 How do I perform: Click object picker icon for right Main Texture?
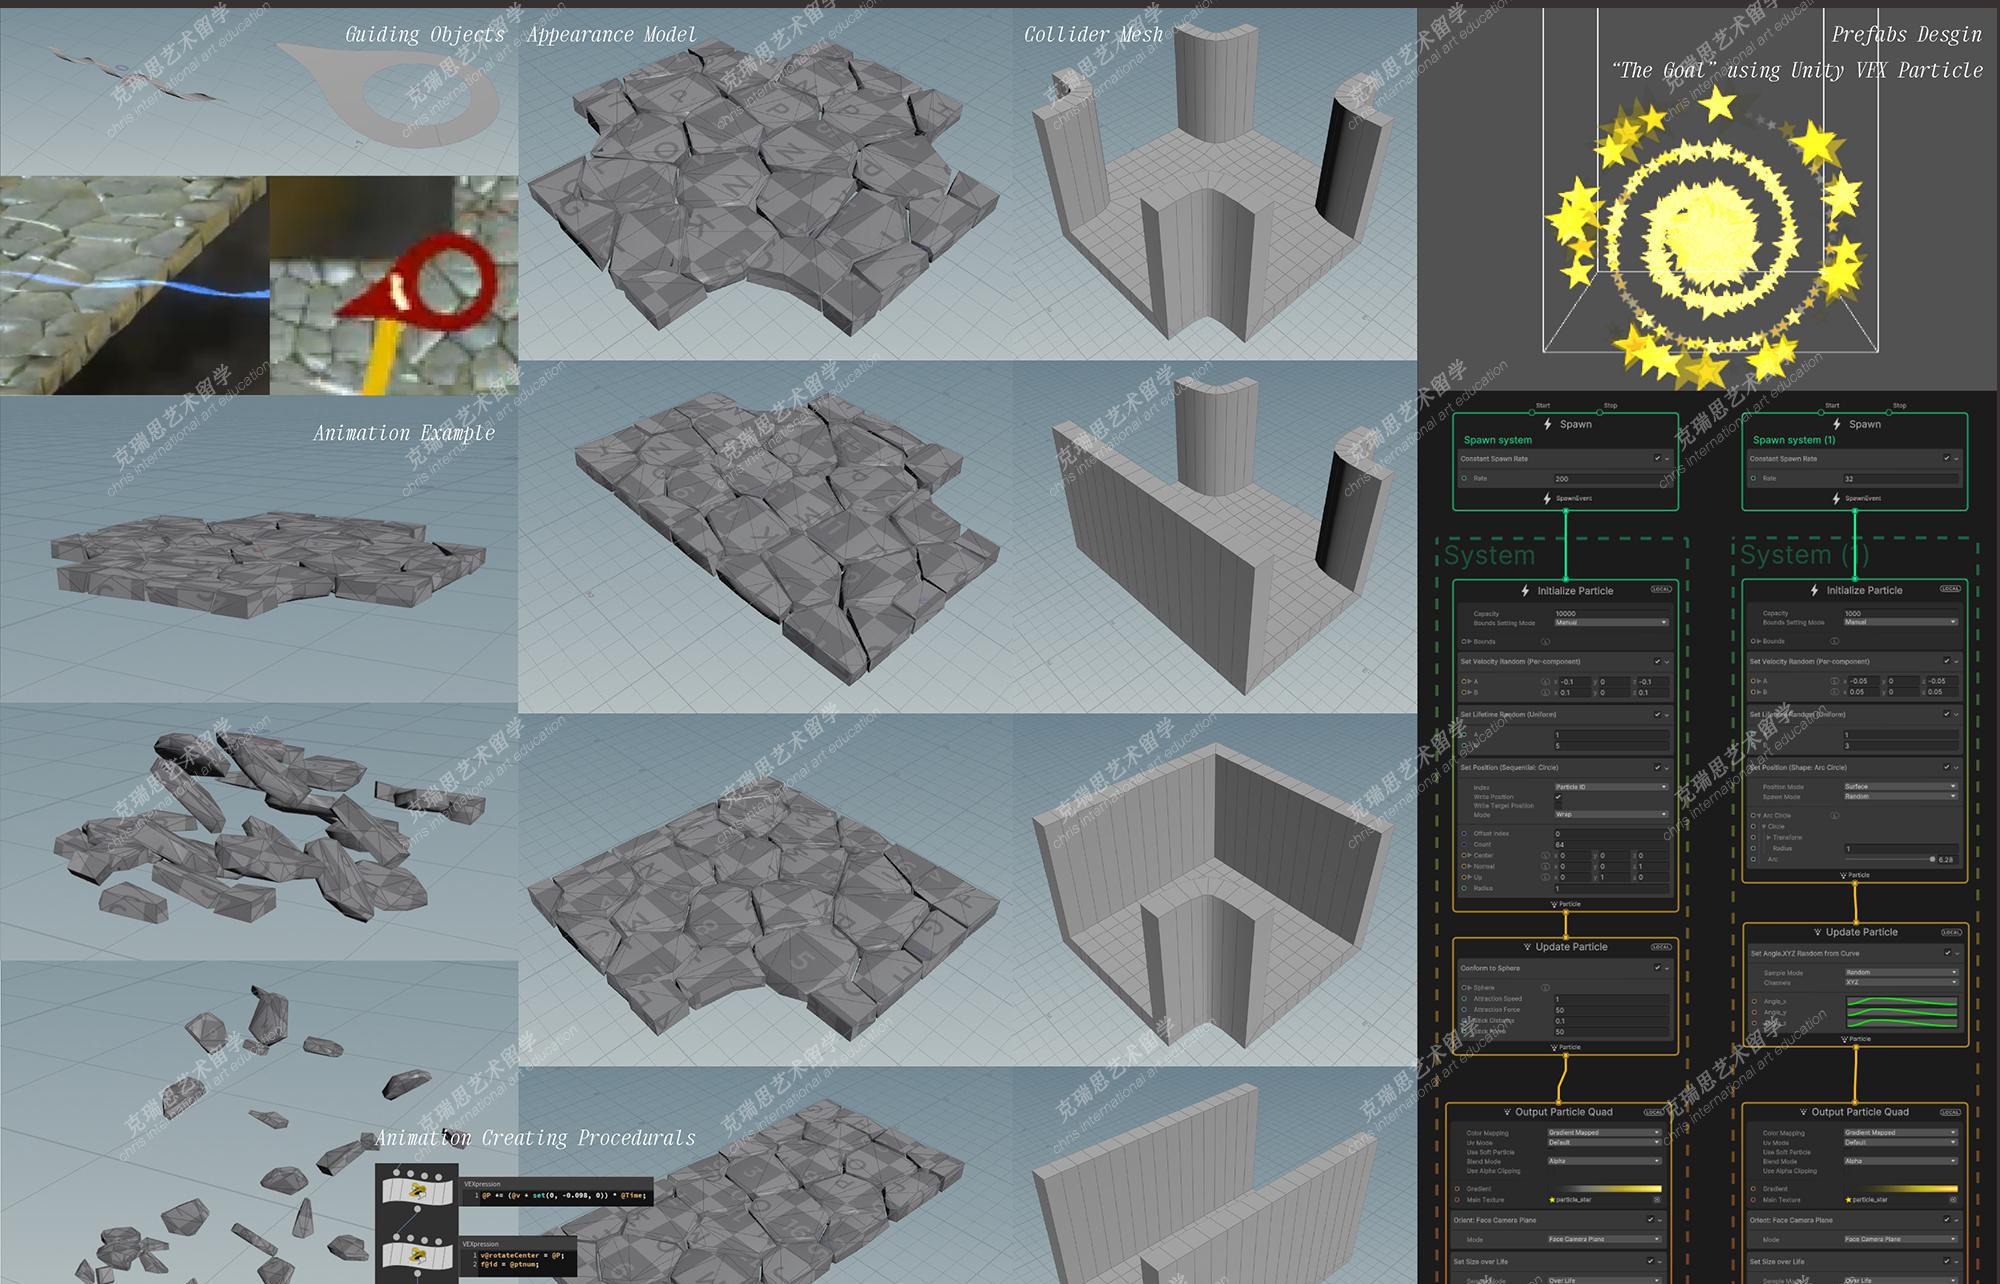pyautogui.click(x=1954, y=1199)
